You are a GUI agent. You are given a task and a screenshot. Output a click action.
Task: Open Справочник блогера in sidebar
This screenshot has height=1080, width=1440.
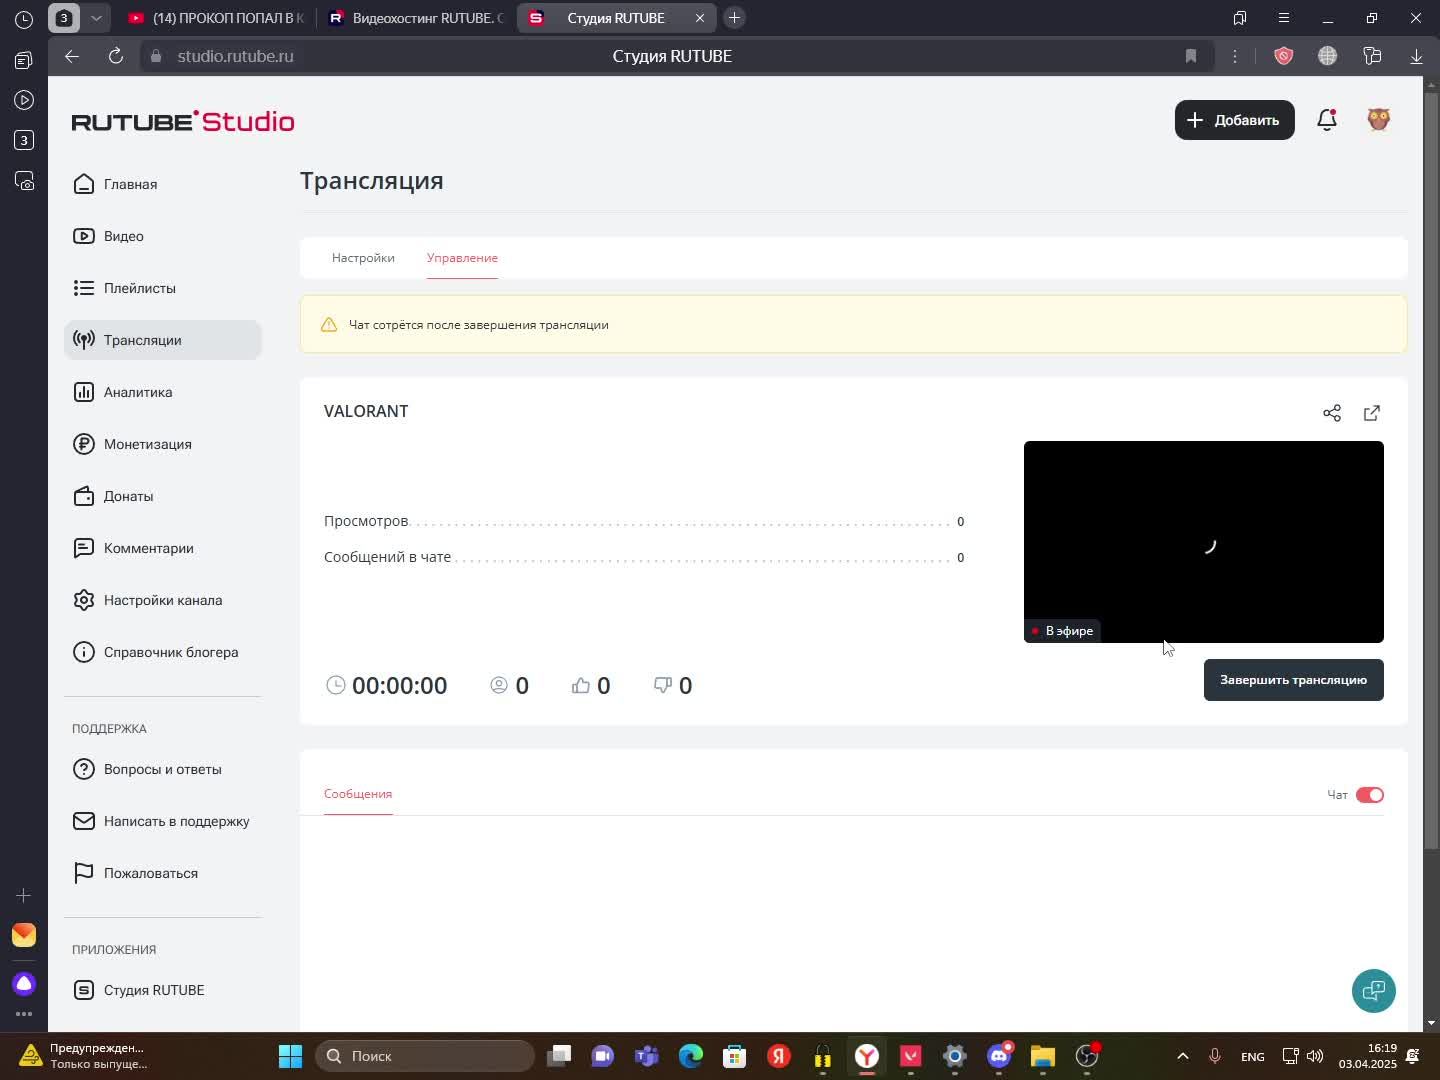162,652
